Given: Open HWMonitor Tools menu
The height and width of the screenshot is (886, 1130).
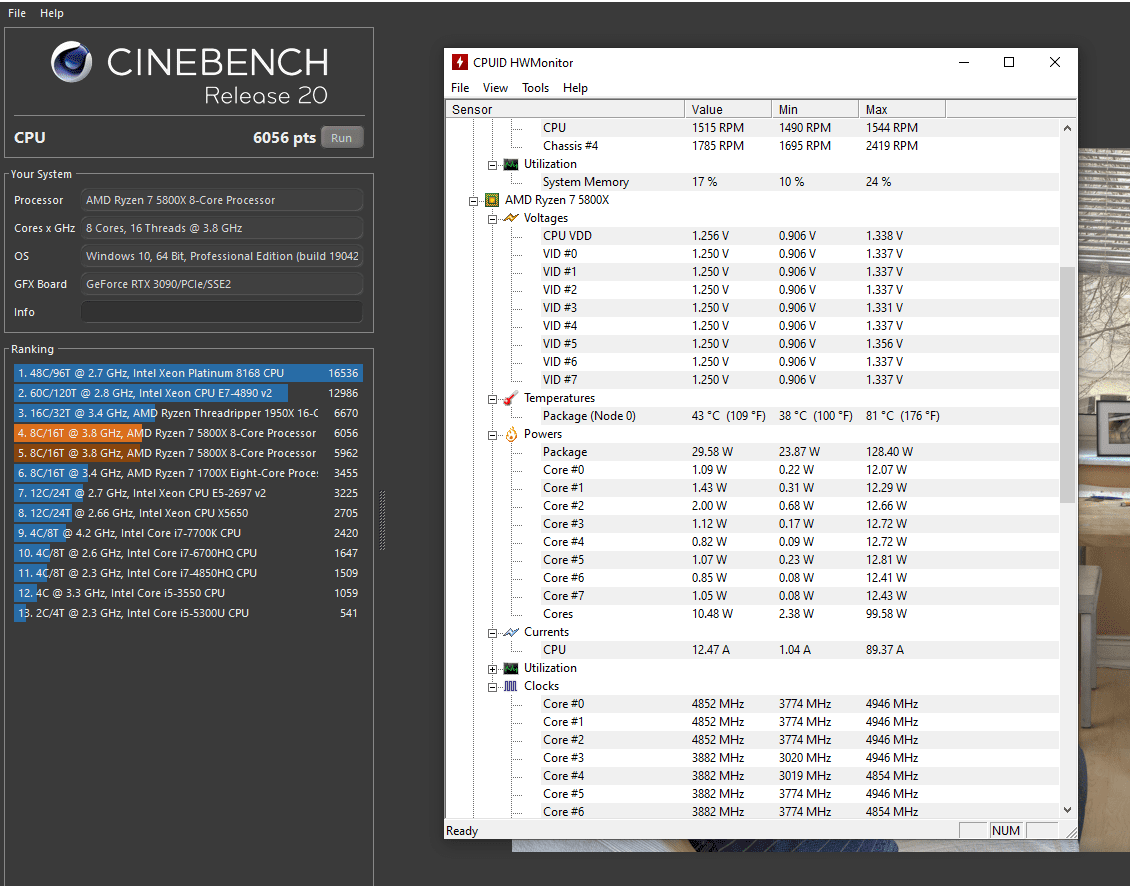Looking at the screenshot, I should (x=535, y=88).
